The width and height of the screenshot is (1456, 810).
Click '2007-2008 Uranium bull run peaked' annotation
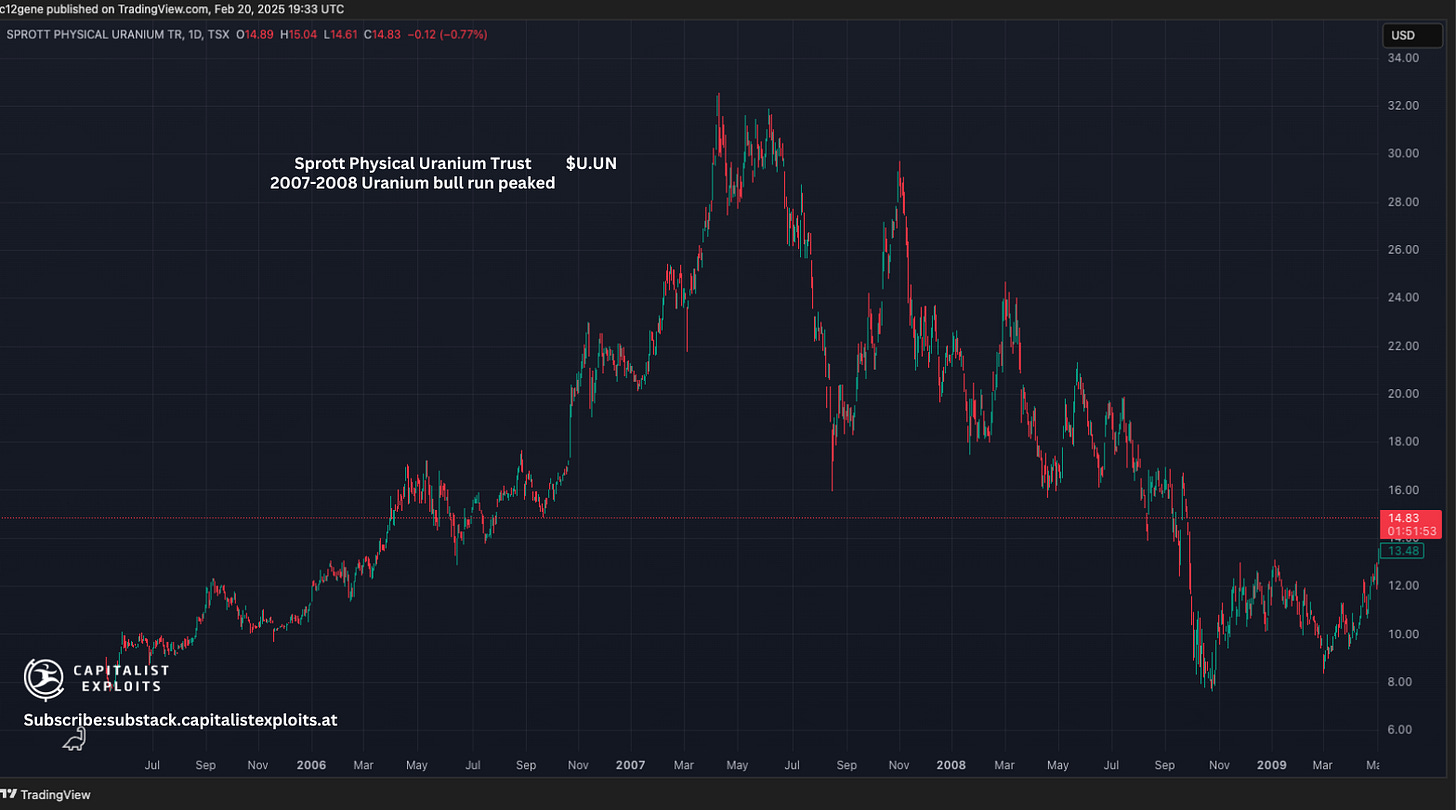pyautogui.click(x=412, y=183)
